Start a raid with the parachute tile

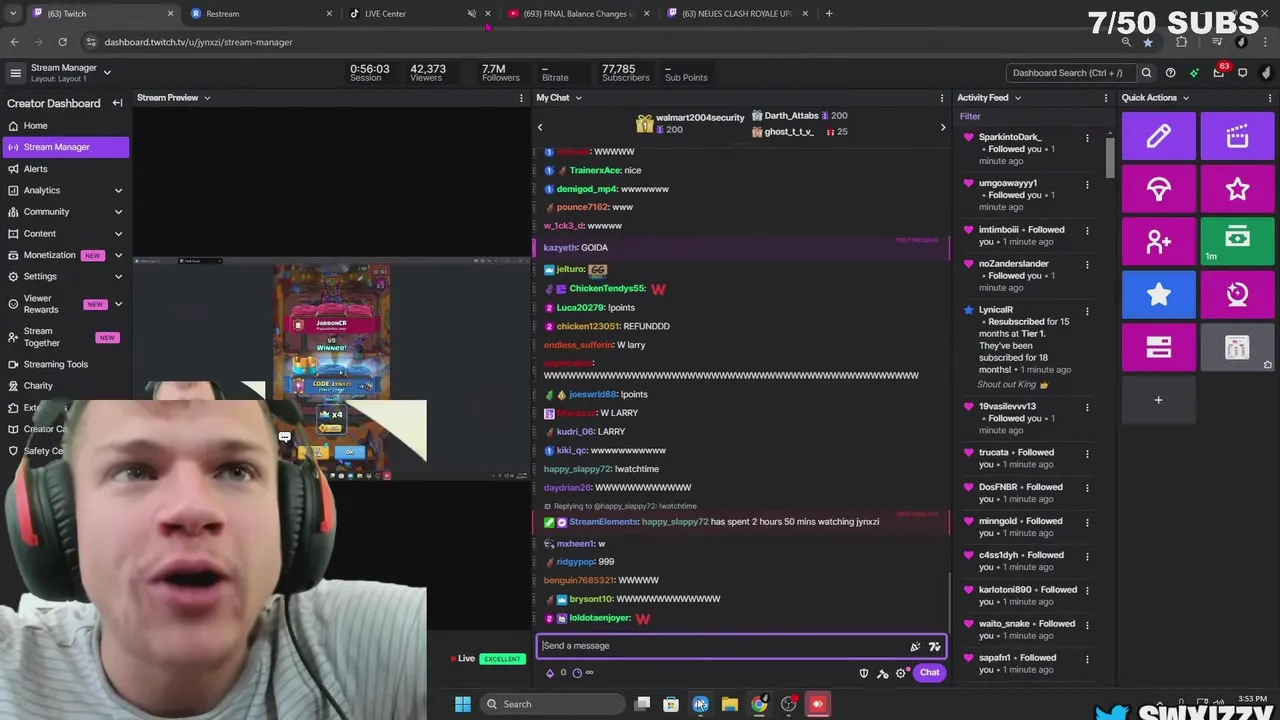pos(1158,188)
